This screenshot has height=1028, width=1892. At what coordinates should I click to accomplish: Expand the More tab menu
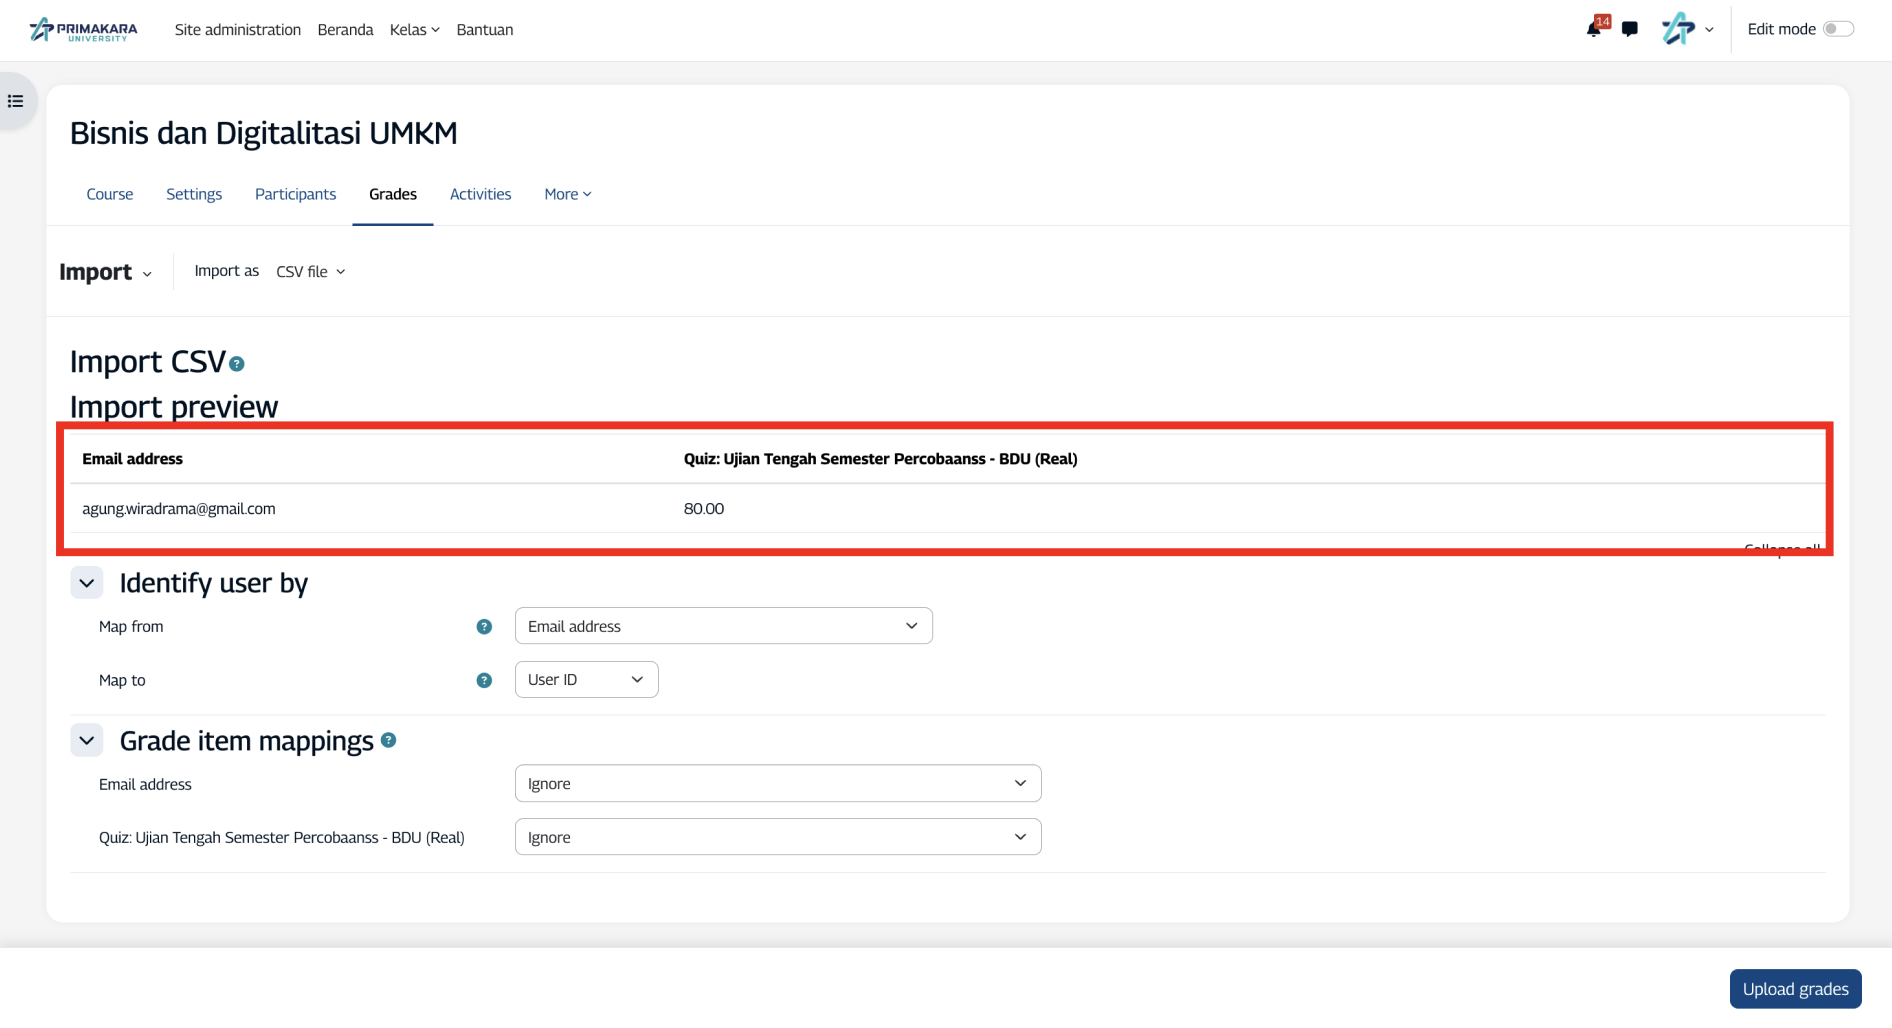[568, 194]
